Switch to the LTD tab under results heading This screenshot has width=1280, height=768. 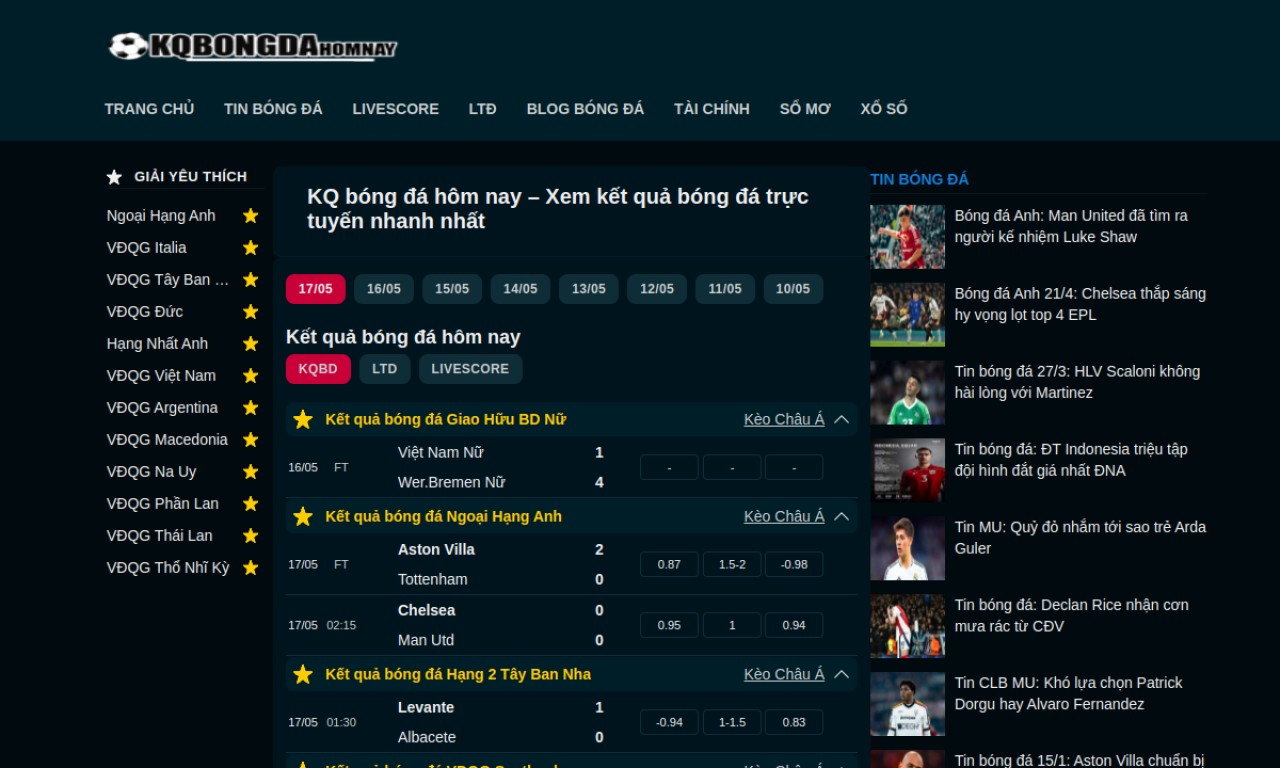click(385, 369)
